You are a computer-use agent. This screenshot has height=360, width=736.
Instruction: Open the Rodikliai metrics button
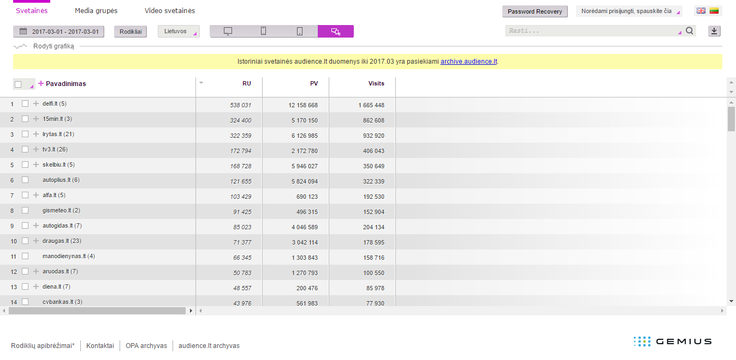point(130,32)
